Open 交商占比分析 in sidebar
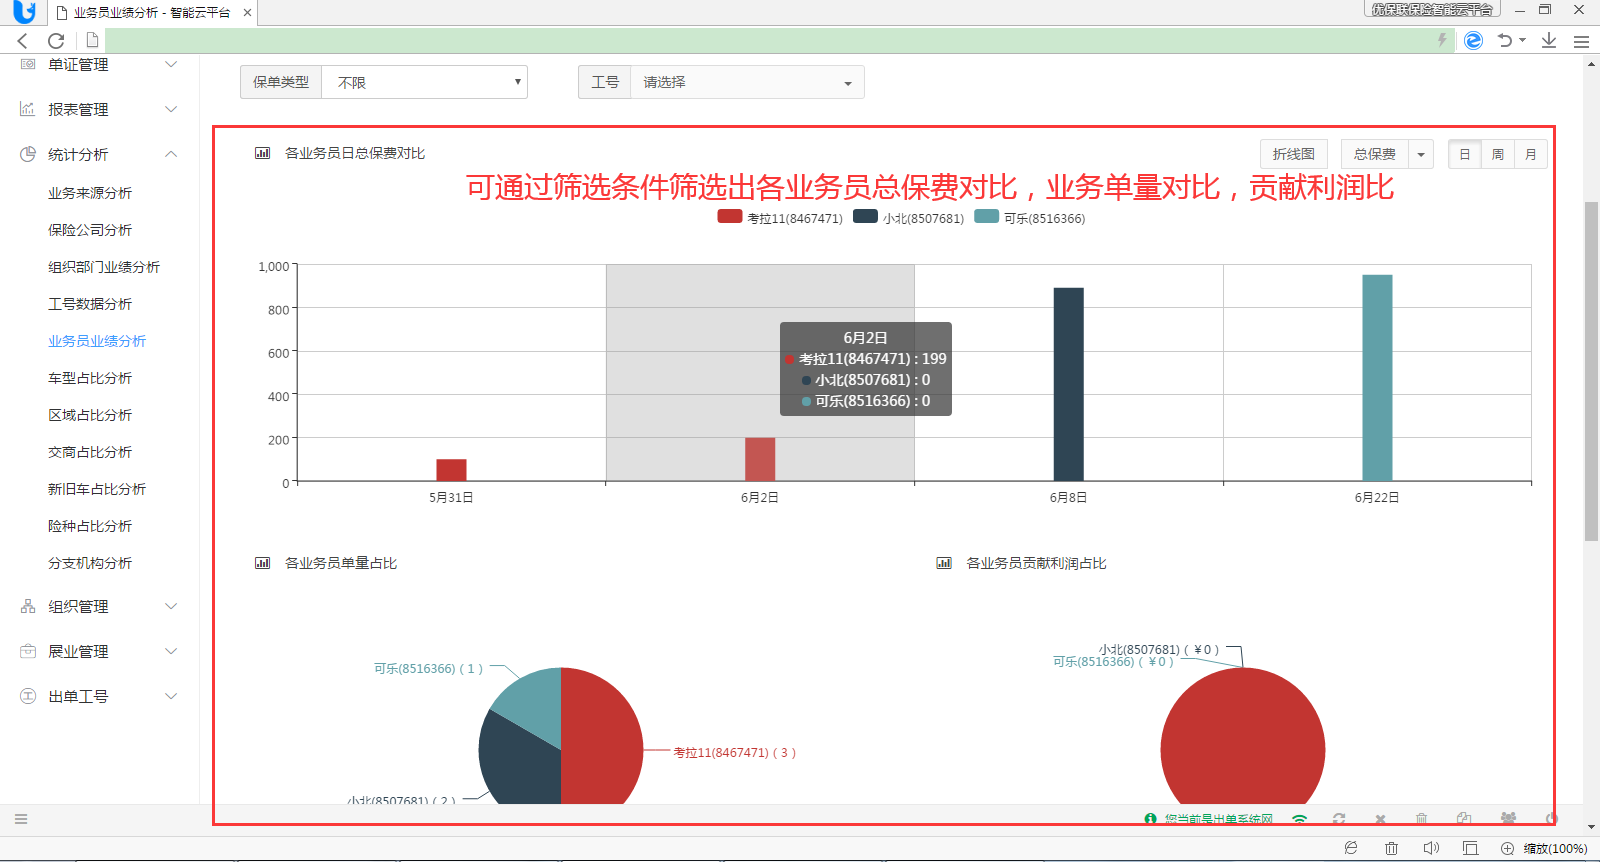The image size is (1600, 862). click(90, 452)
